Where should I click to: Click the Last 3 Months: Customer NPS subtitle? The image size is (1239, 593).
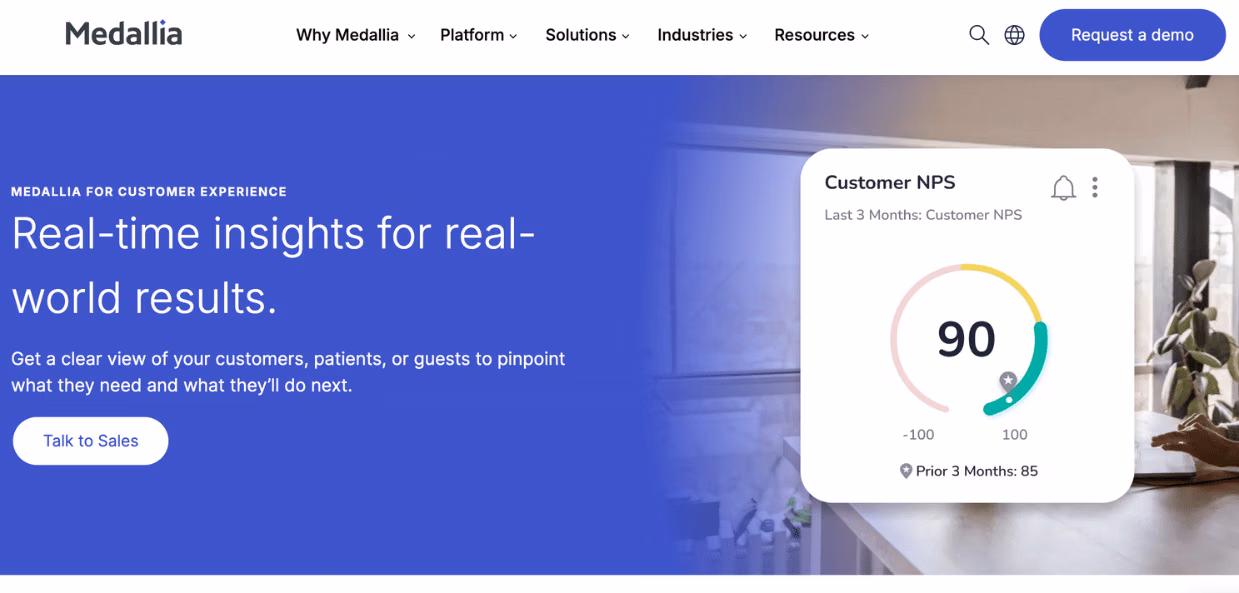click(x=922, y=214)
